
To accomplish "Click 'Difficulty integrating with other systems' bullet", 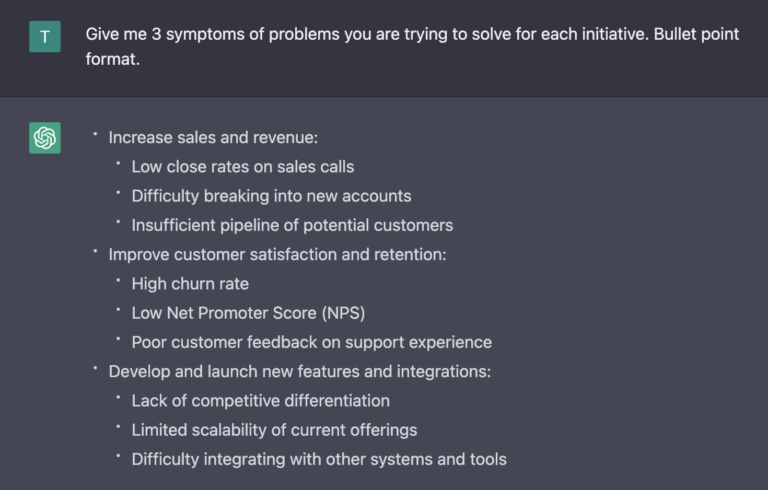I will 319,459.
